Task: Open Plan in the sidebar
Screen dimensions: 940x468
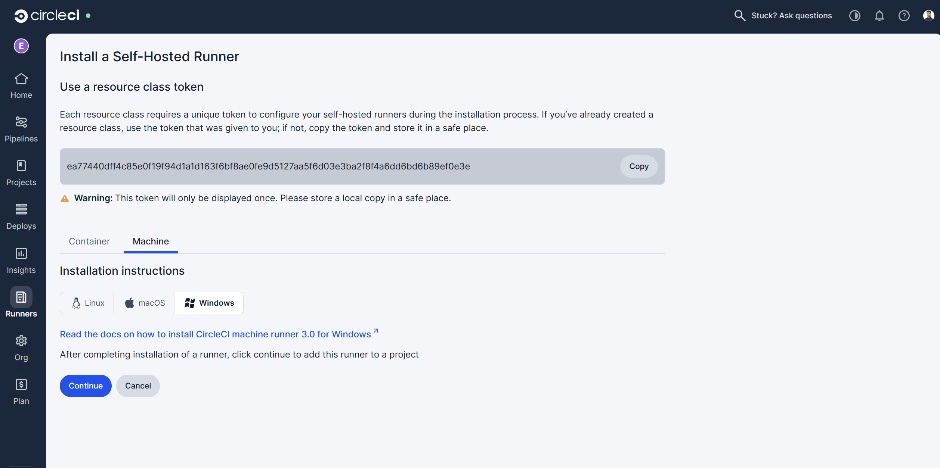Action: (x=21, y=392)
